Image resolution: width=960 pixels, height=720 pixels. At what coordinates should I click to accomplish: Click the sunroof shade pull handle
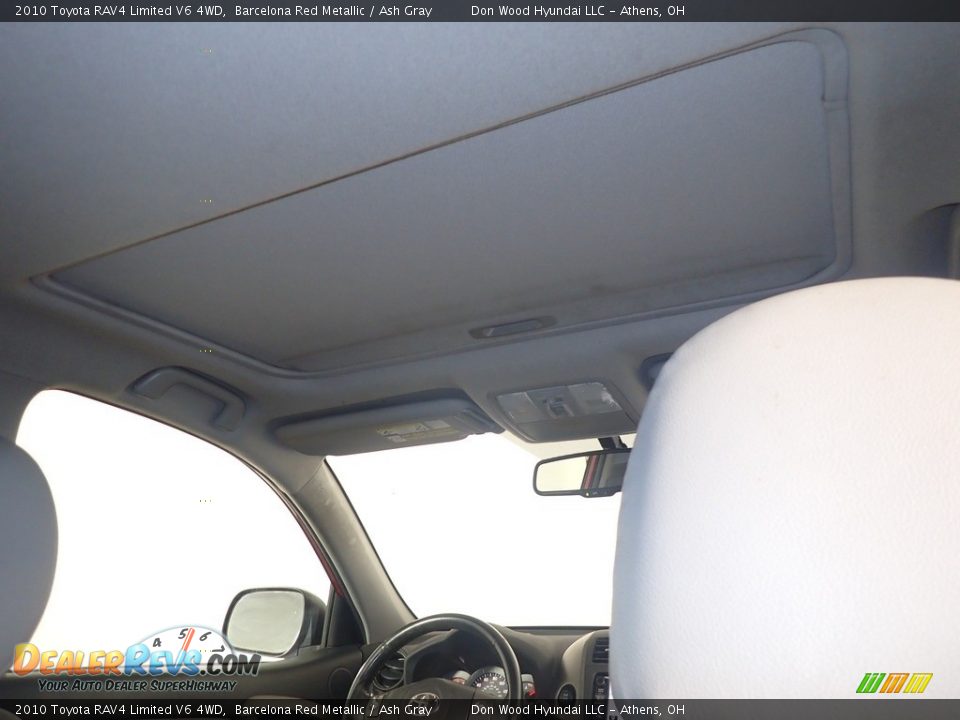pos(512,328)
